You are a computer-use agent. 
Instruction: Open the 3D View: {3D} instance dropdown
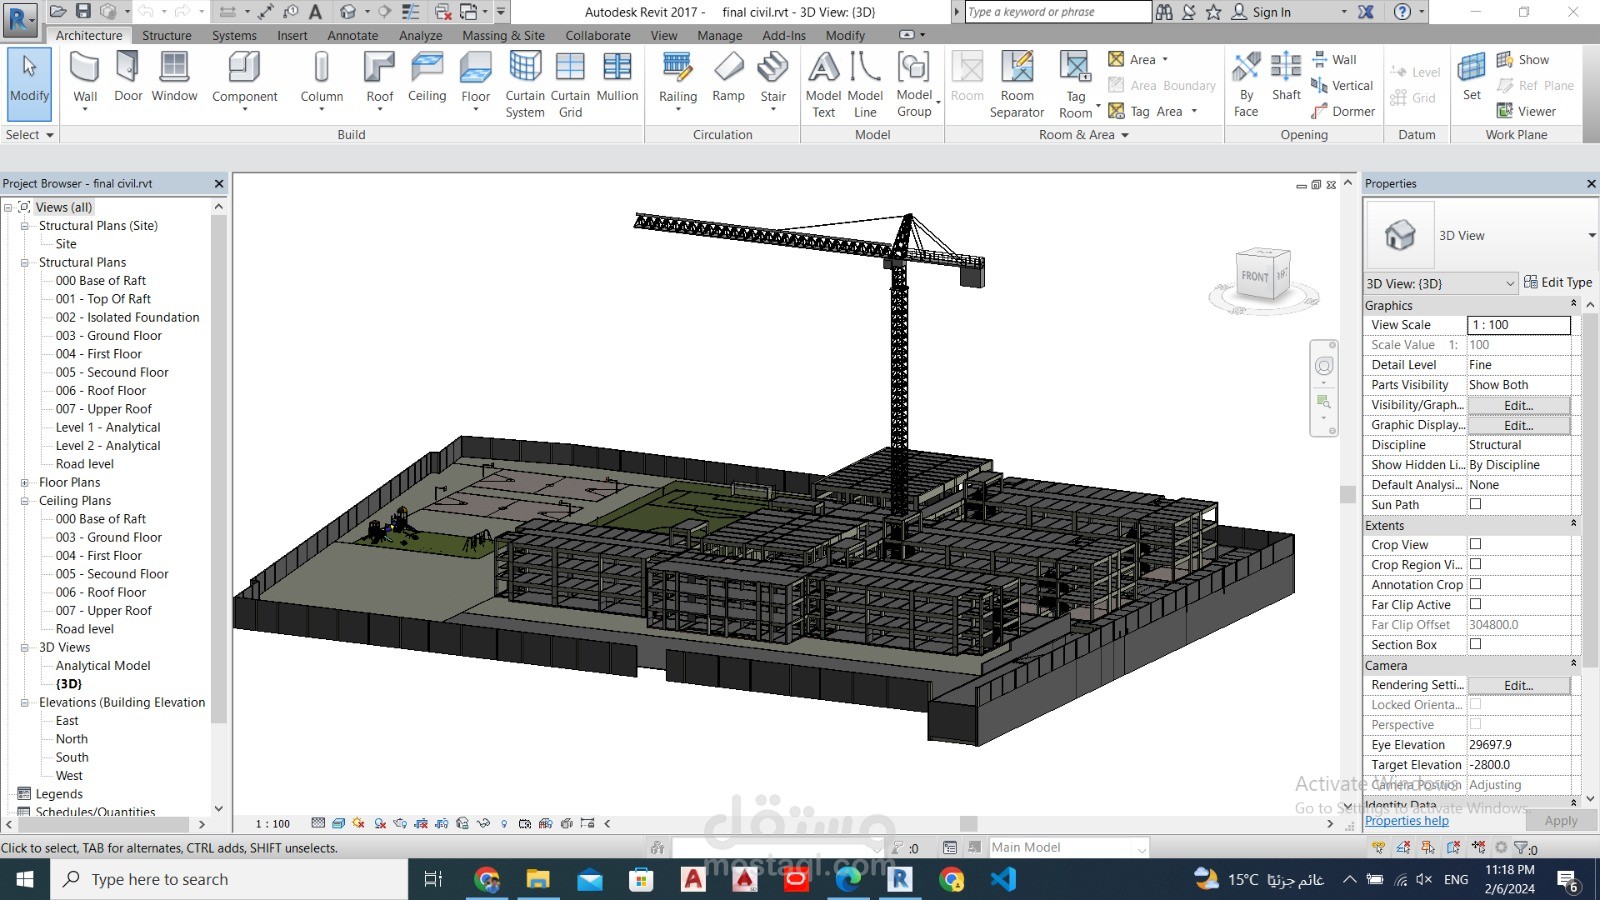point(1442,283)
